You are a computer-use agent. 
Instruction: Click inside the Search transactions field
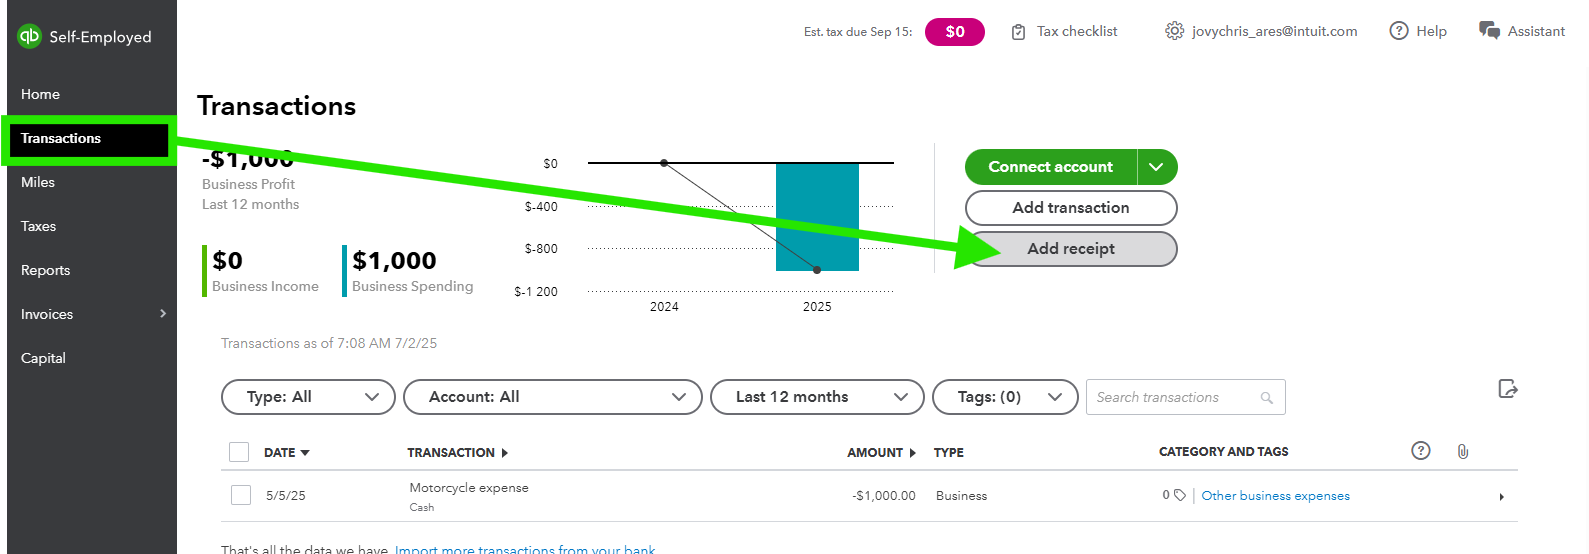tap(1186, 397)
